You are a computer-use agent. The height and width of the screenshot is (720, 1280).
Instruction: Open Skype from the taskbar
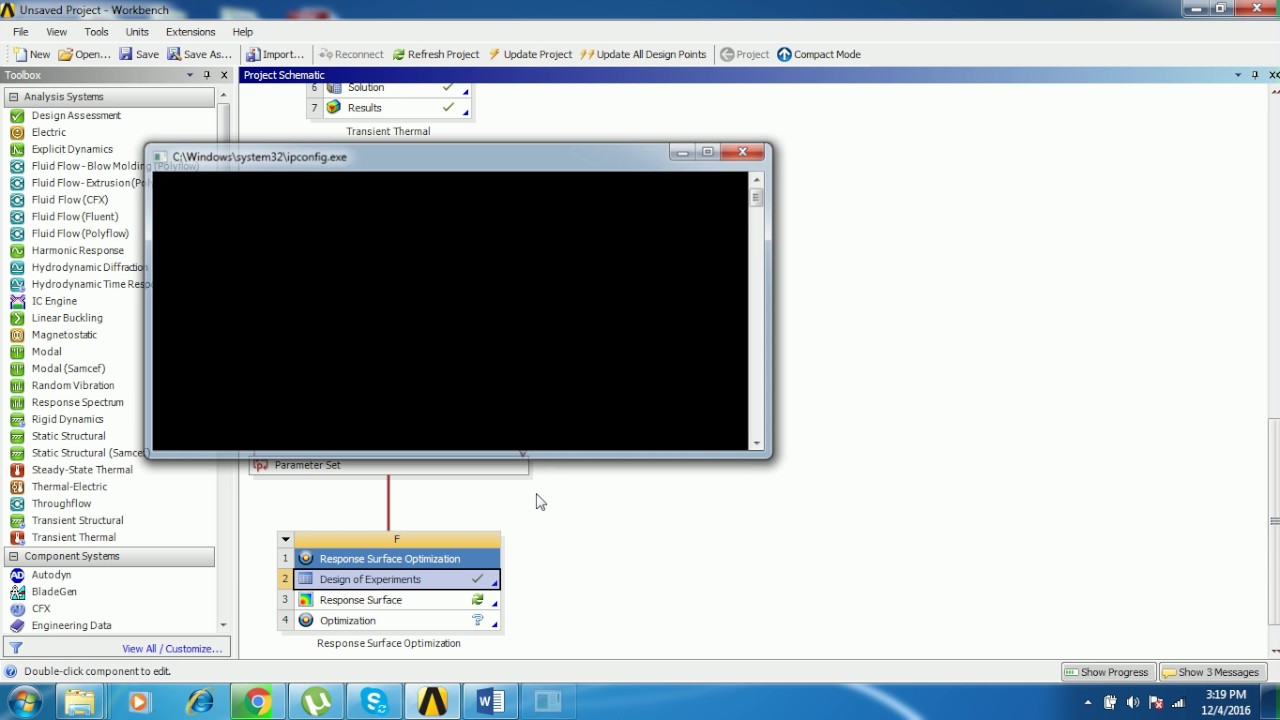[x=375, y=702]
